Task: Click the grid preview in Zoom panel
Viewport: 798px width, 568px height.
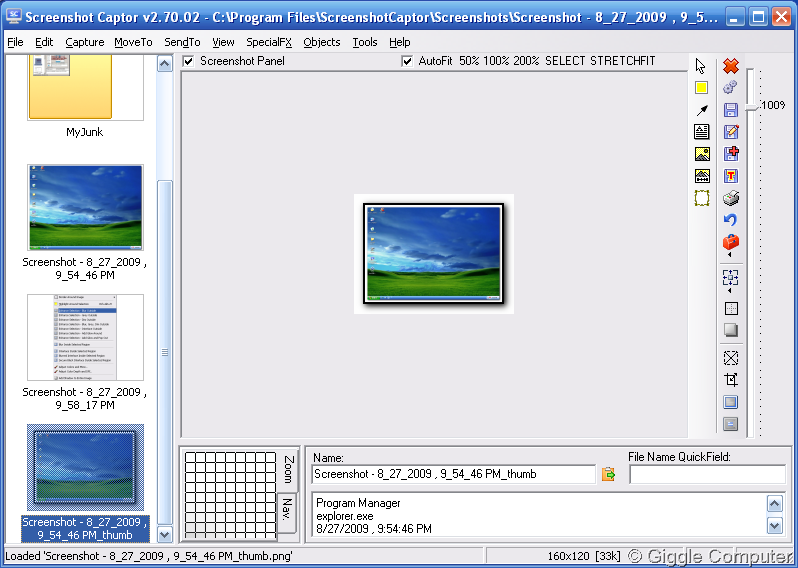Action: click(230, 495)
